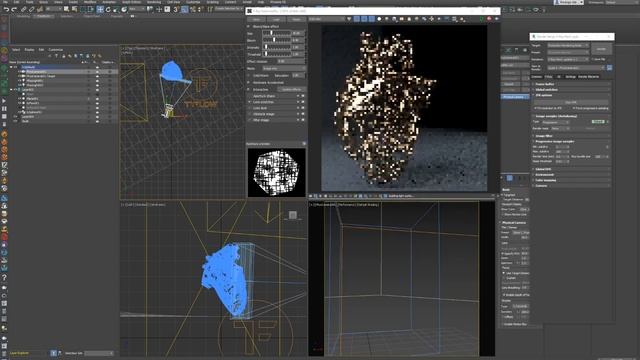The image size is (640, 360).
Task: Click the lock icon beside View to Render
Action: (x=609, y=68)
